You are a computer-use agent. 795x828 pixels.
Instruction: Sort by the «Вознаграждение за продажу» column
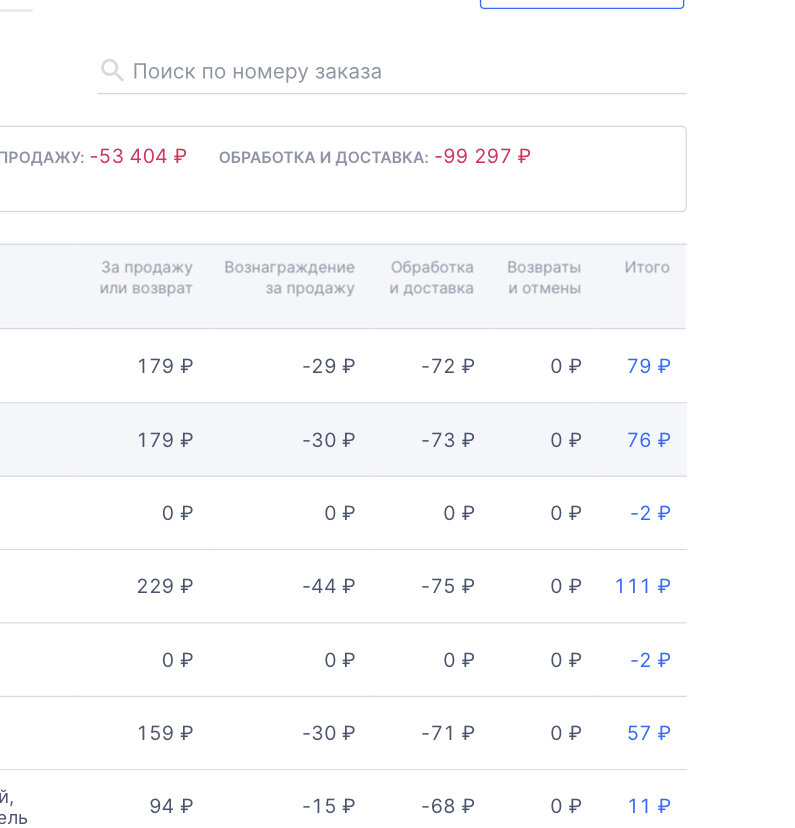coord(290,277)
